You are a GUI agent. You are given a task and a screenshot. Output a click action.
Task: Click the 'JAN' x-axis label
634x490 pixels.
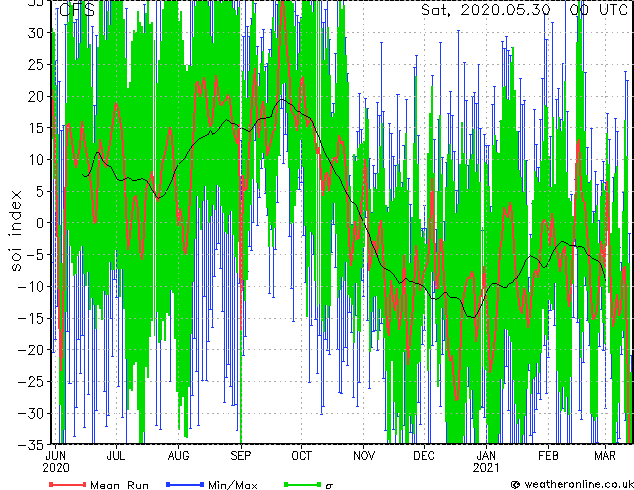pos(486,456)
